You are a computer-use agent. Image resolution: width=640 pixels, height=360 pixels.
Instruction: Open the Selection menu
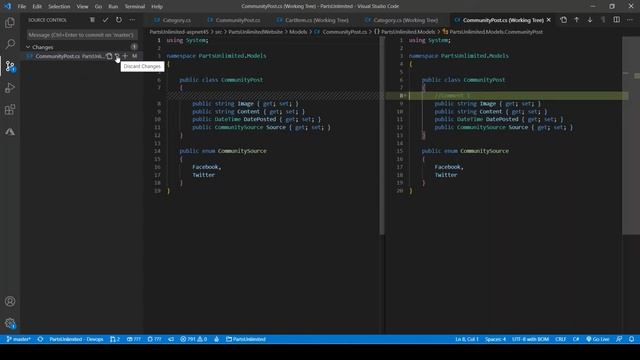click(59, 7)
